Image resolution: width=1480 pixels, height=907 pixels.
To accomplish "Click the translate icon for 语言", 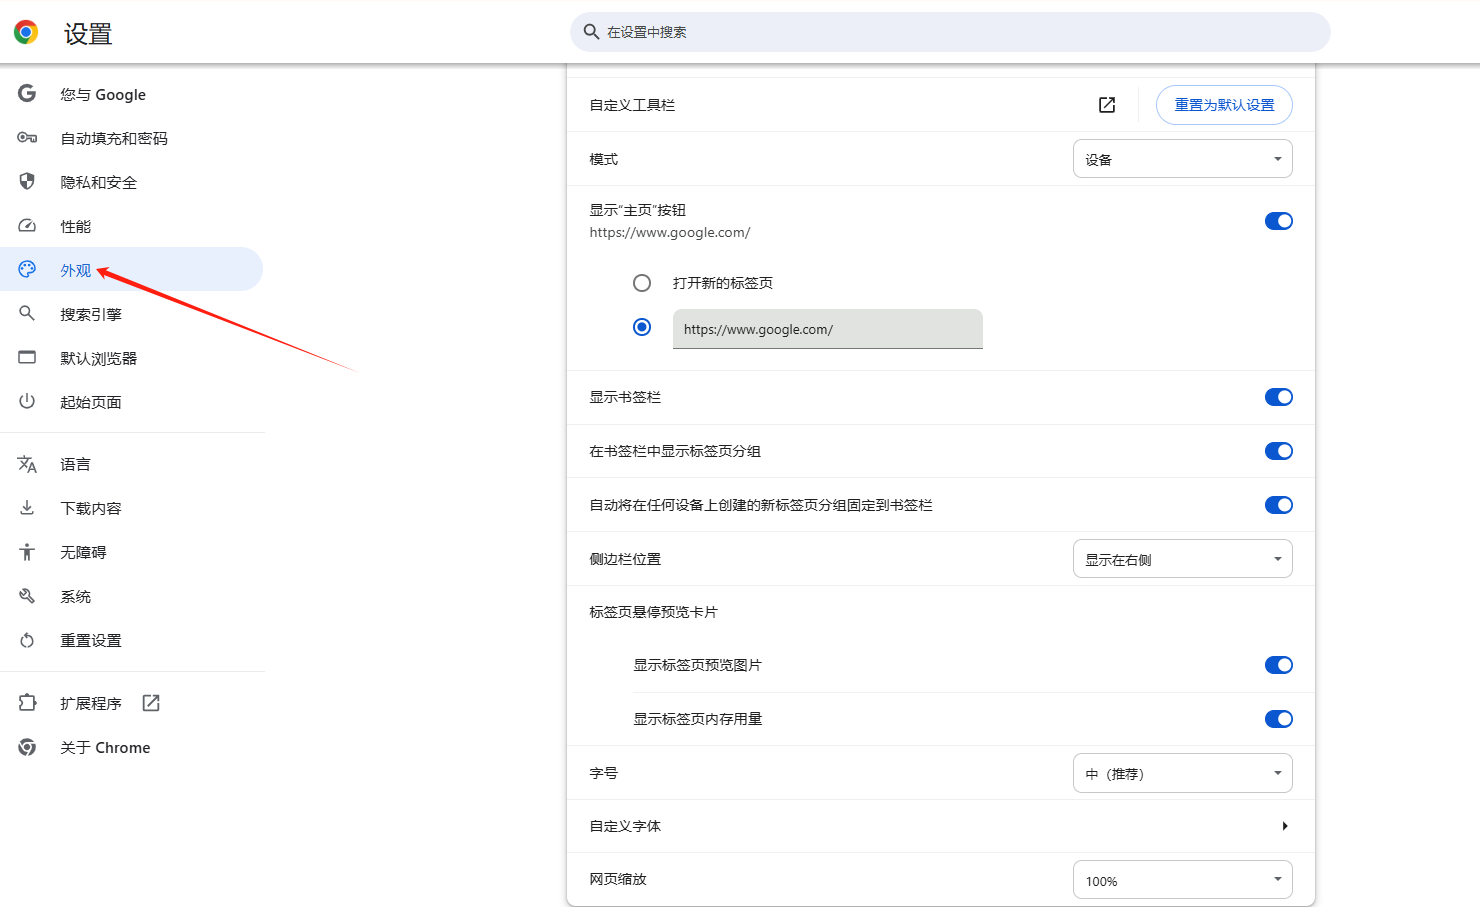I will [x=27, y=464].
